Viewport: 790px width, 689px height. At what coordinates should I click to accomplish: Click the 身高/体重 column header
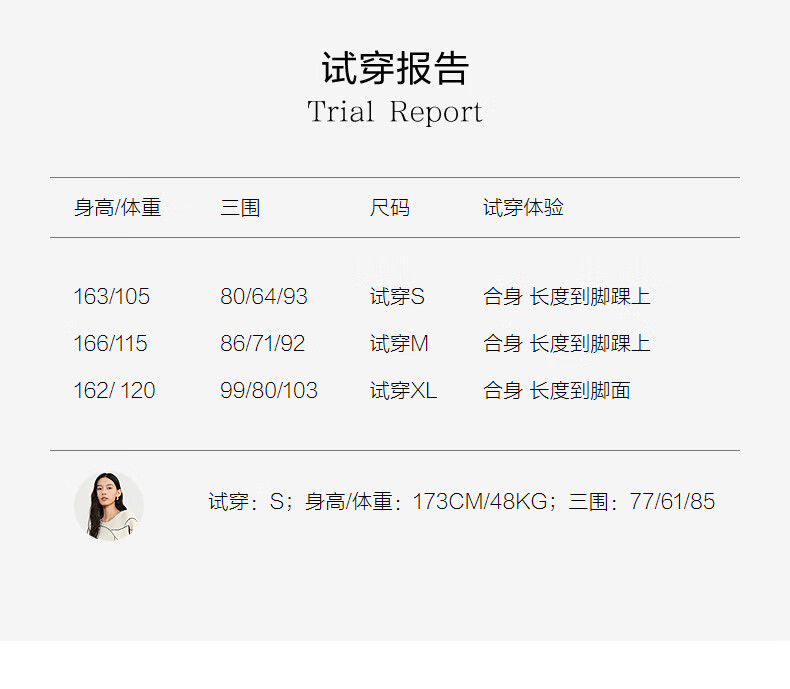117,208
